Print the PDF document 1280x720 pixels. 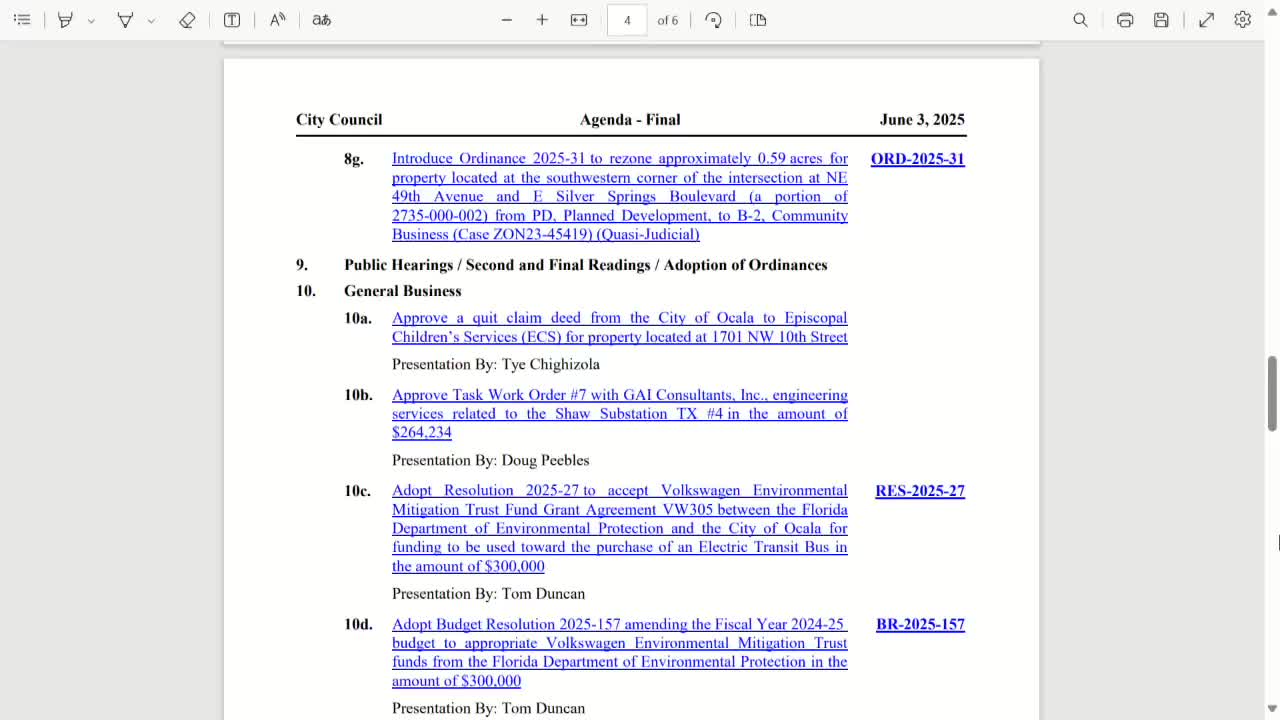click(x=1125, y=20)
